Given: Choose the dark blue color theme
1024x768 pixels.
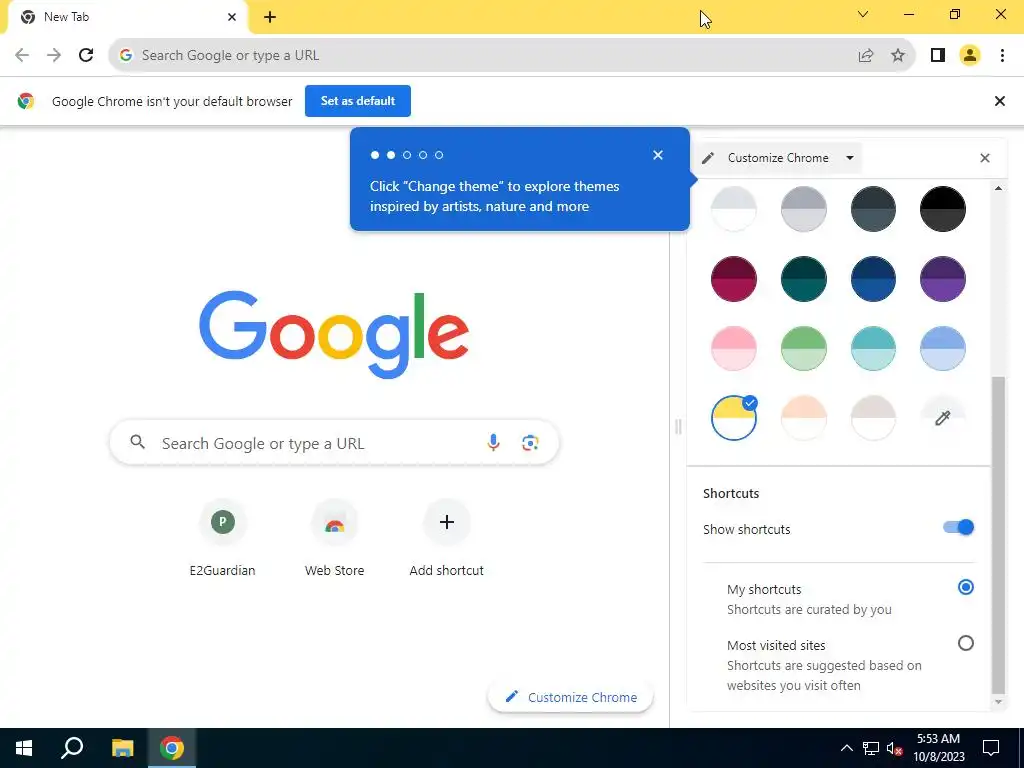Looking at the screenshot, I should [x=873, y=279].
